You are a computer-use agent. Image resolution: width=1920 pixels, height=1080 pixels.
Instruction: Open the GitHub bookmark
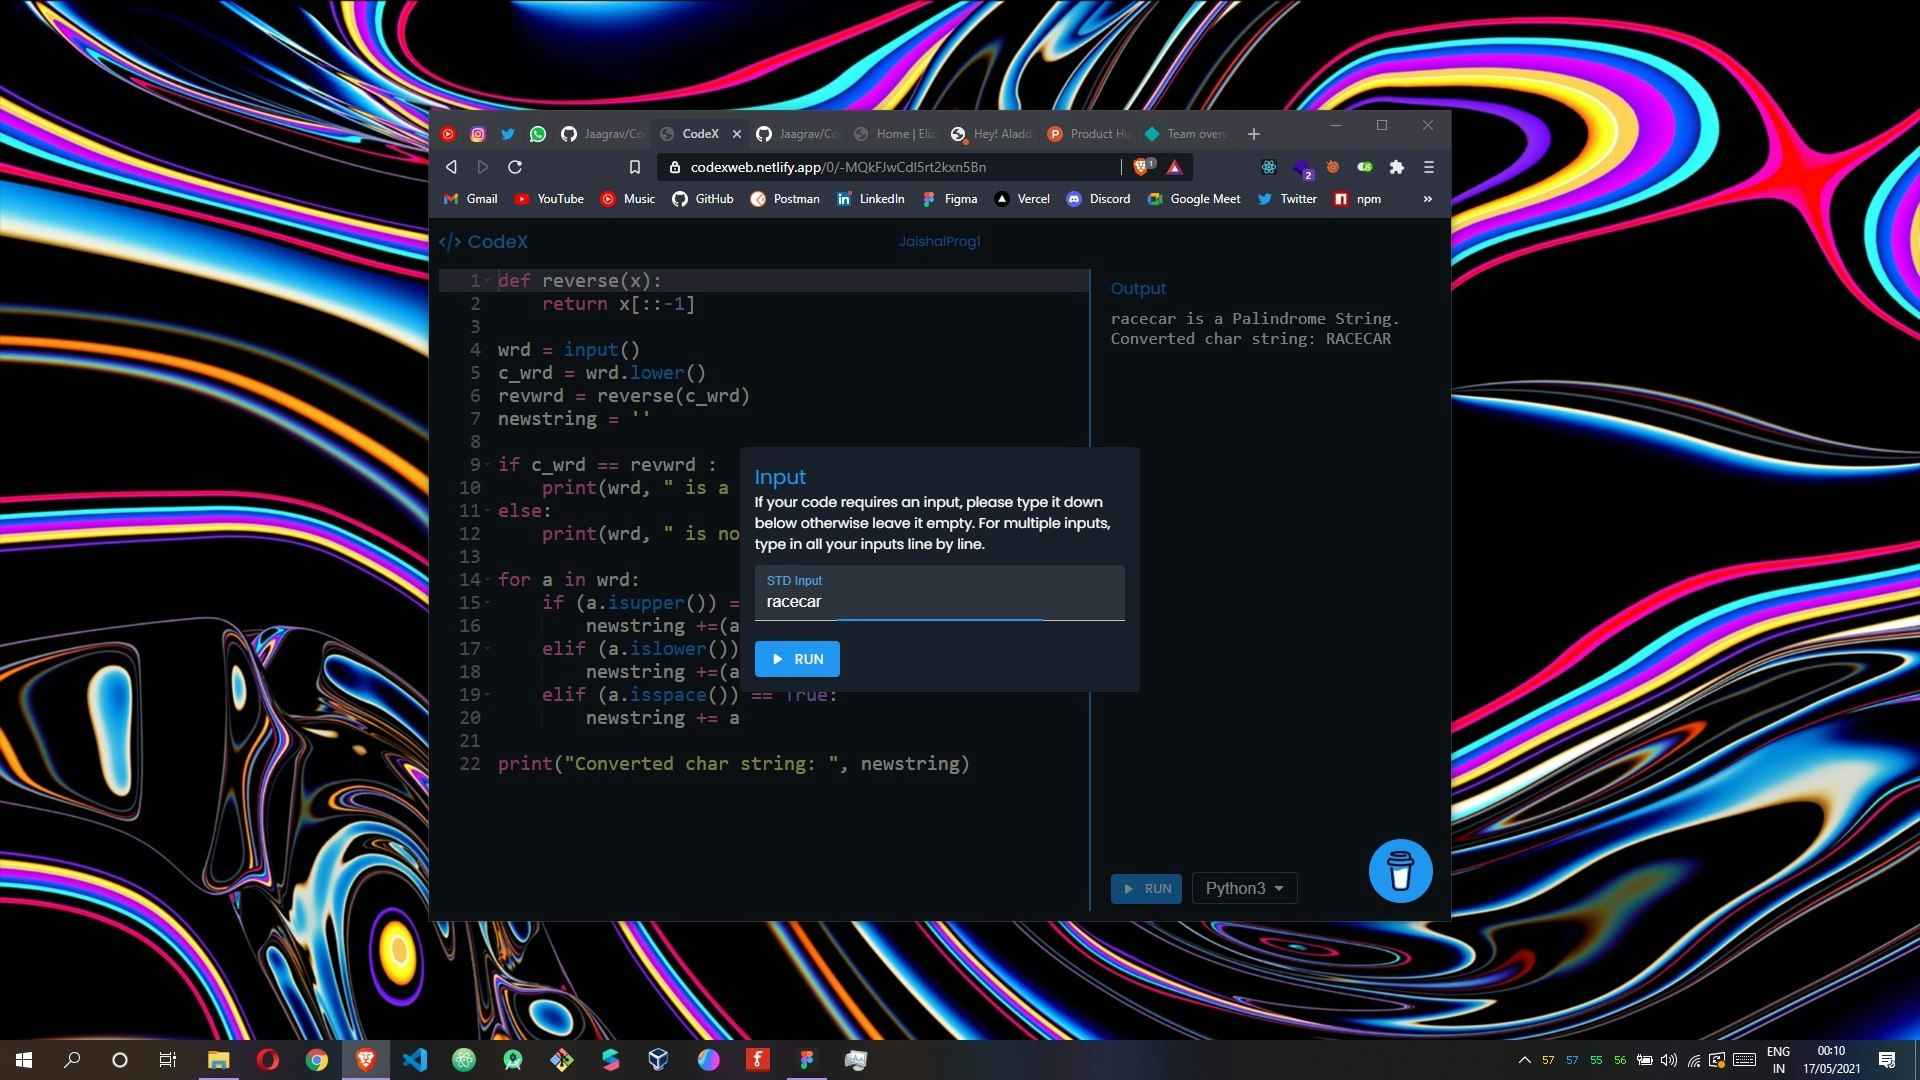coord(702,199)
